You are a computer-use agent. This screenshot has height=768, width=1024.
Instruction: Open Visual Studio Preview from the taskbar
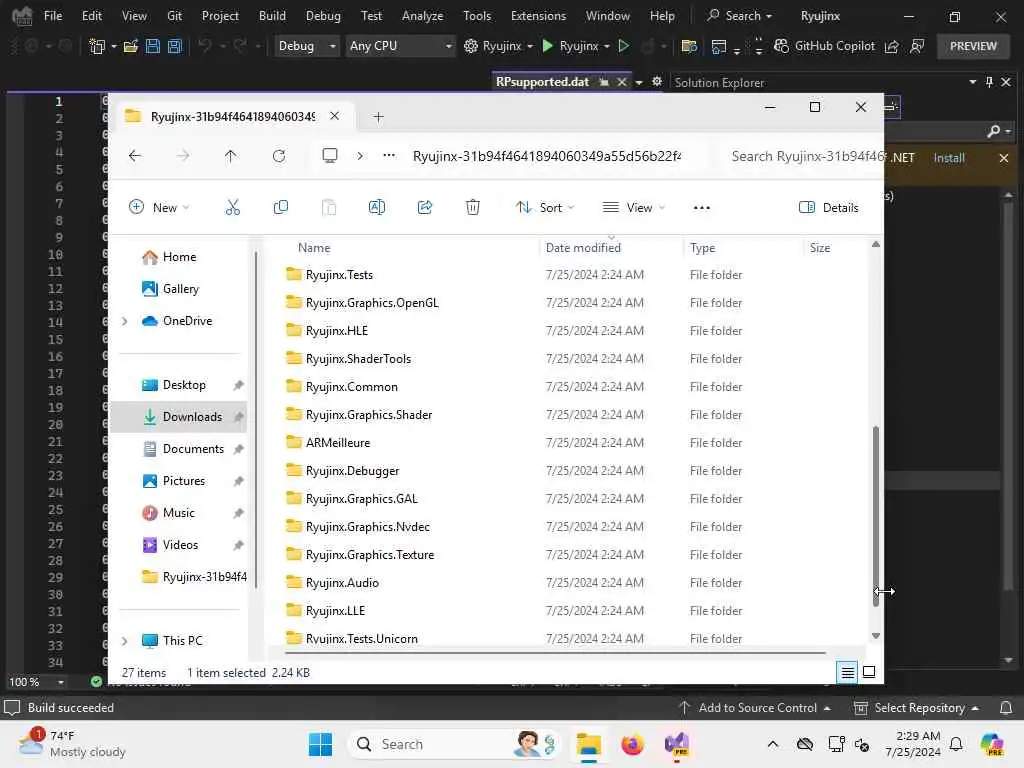click(x=677, y=744)
